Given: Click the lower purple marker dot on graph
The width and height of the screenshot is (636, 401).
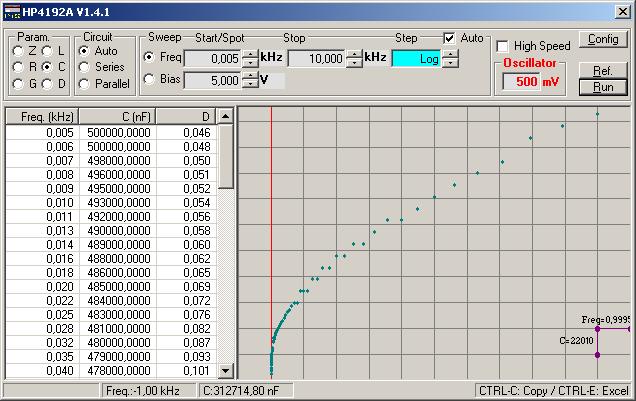Looking at the screenshot, I should pyautogui.click(x=597, y=355).
